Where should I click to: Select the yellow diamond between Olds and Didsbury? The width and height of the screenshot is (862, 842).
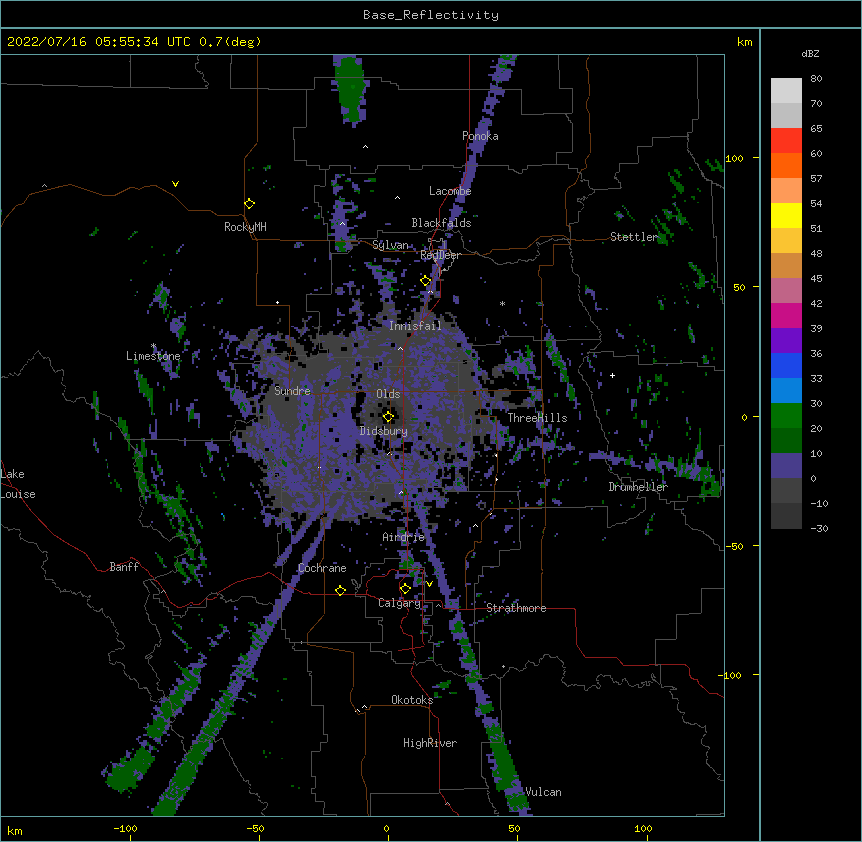[x=388, y=416]
